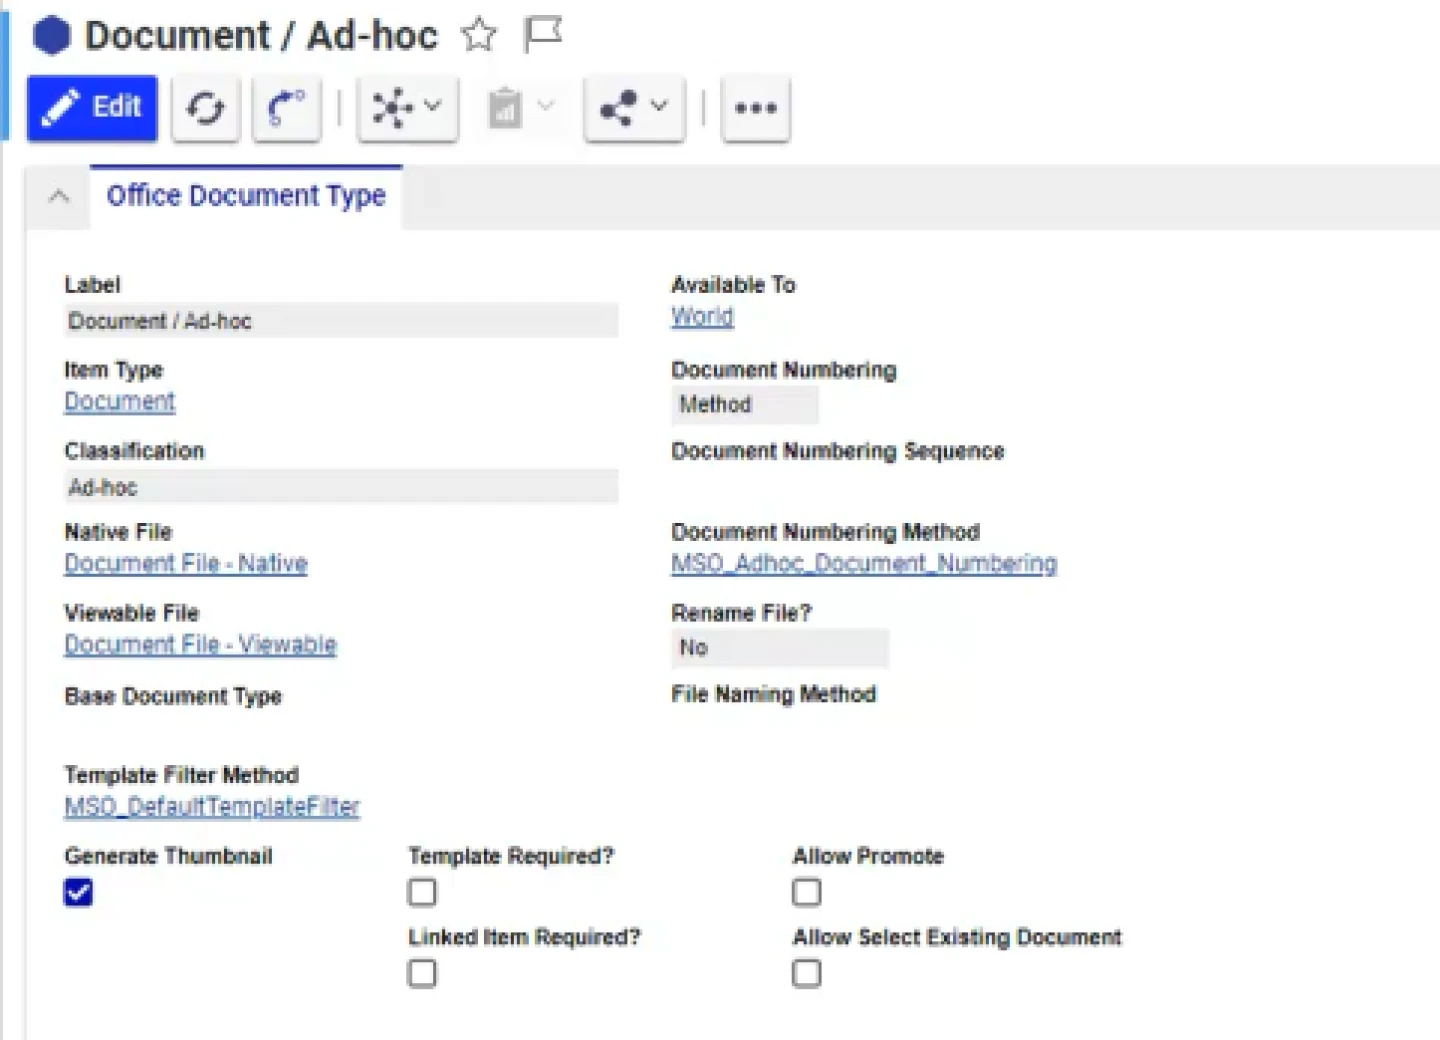
Task: Open MSO_DefaultTemplateFilter link
Action: [x=212, y=807]
